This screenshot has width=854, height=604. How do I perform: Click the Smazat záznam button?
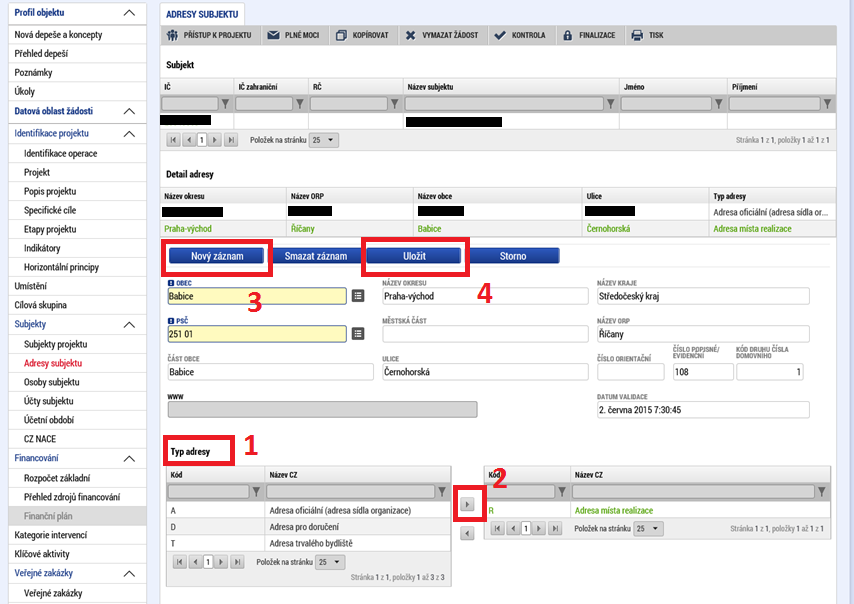click(x=315, y=256)
